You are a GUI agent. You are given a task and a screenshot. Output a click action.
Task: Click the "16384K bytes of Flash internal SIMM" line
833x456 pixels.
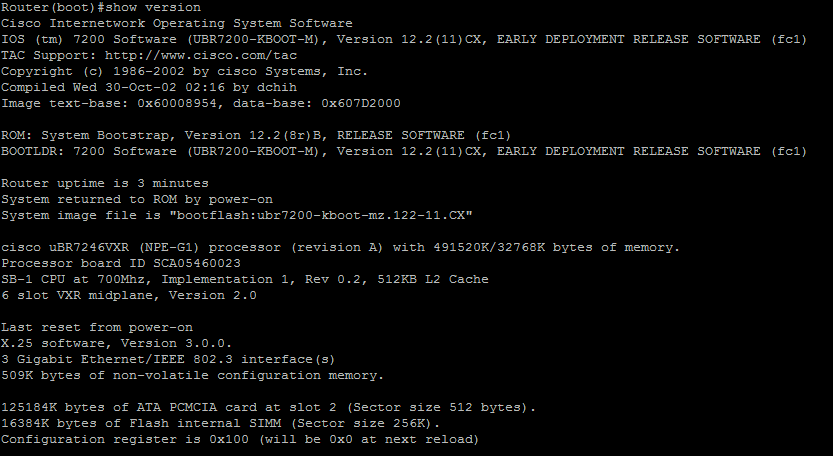(220, 423)
